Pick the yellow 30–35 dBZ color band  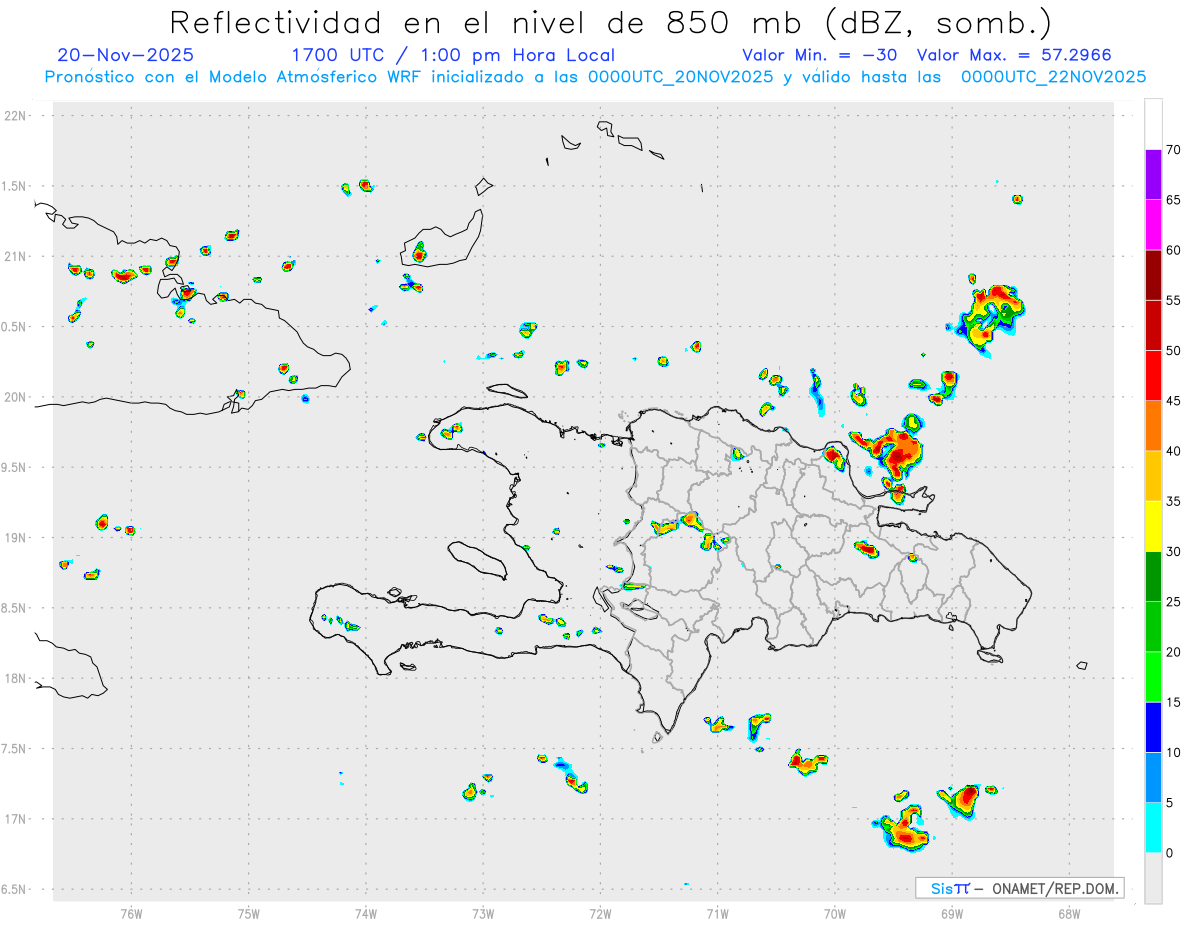pos(1153,526)
